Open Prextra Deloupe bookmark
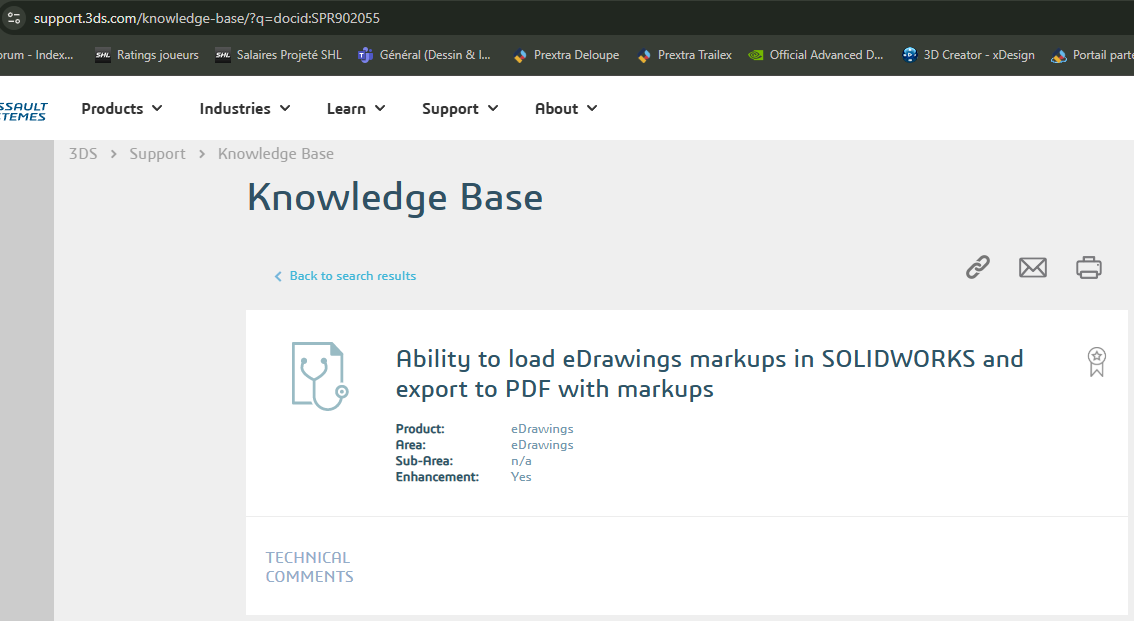The width and height of the screenshot is (1134, 621). coord(566,55)
